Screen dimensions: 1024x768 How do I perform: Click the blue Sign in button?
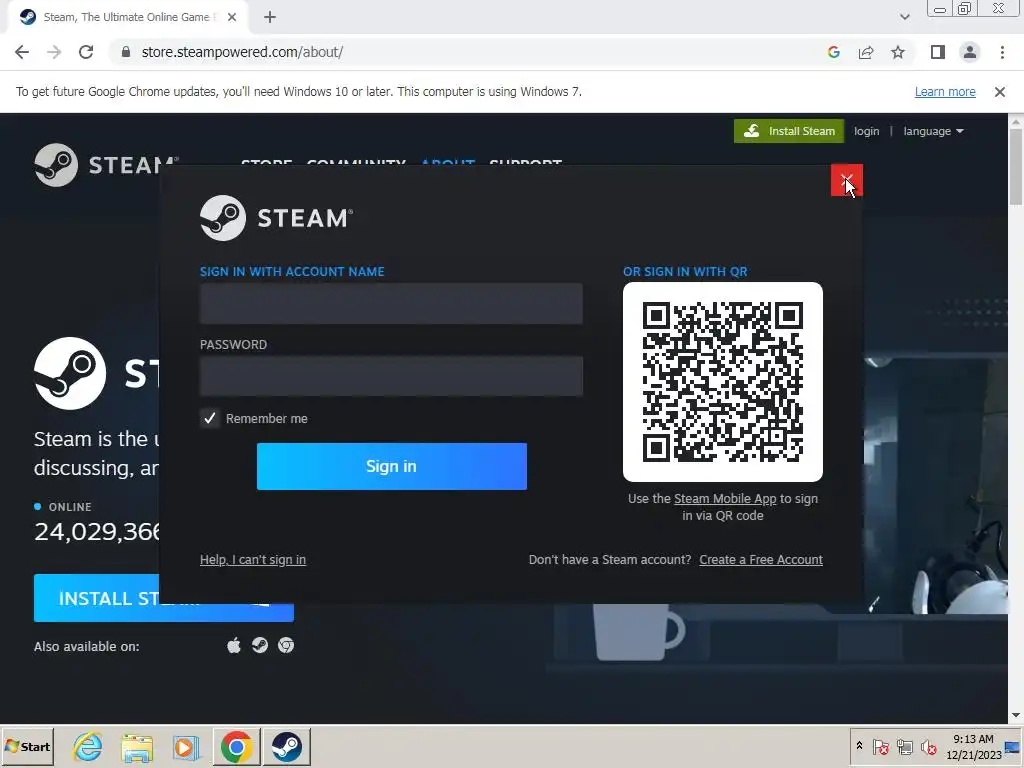coord(392,466)
